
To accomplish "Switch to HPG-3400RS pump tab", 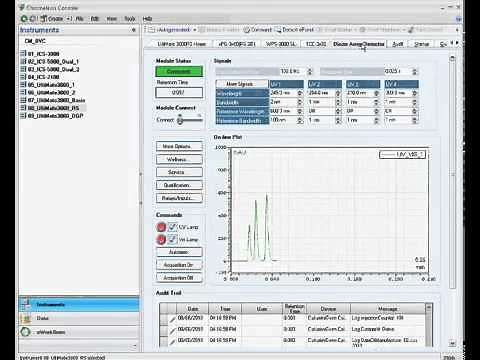I will [237, 44].
